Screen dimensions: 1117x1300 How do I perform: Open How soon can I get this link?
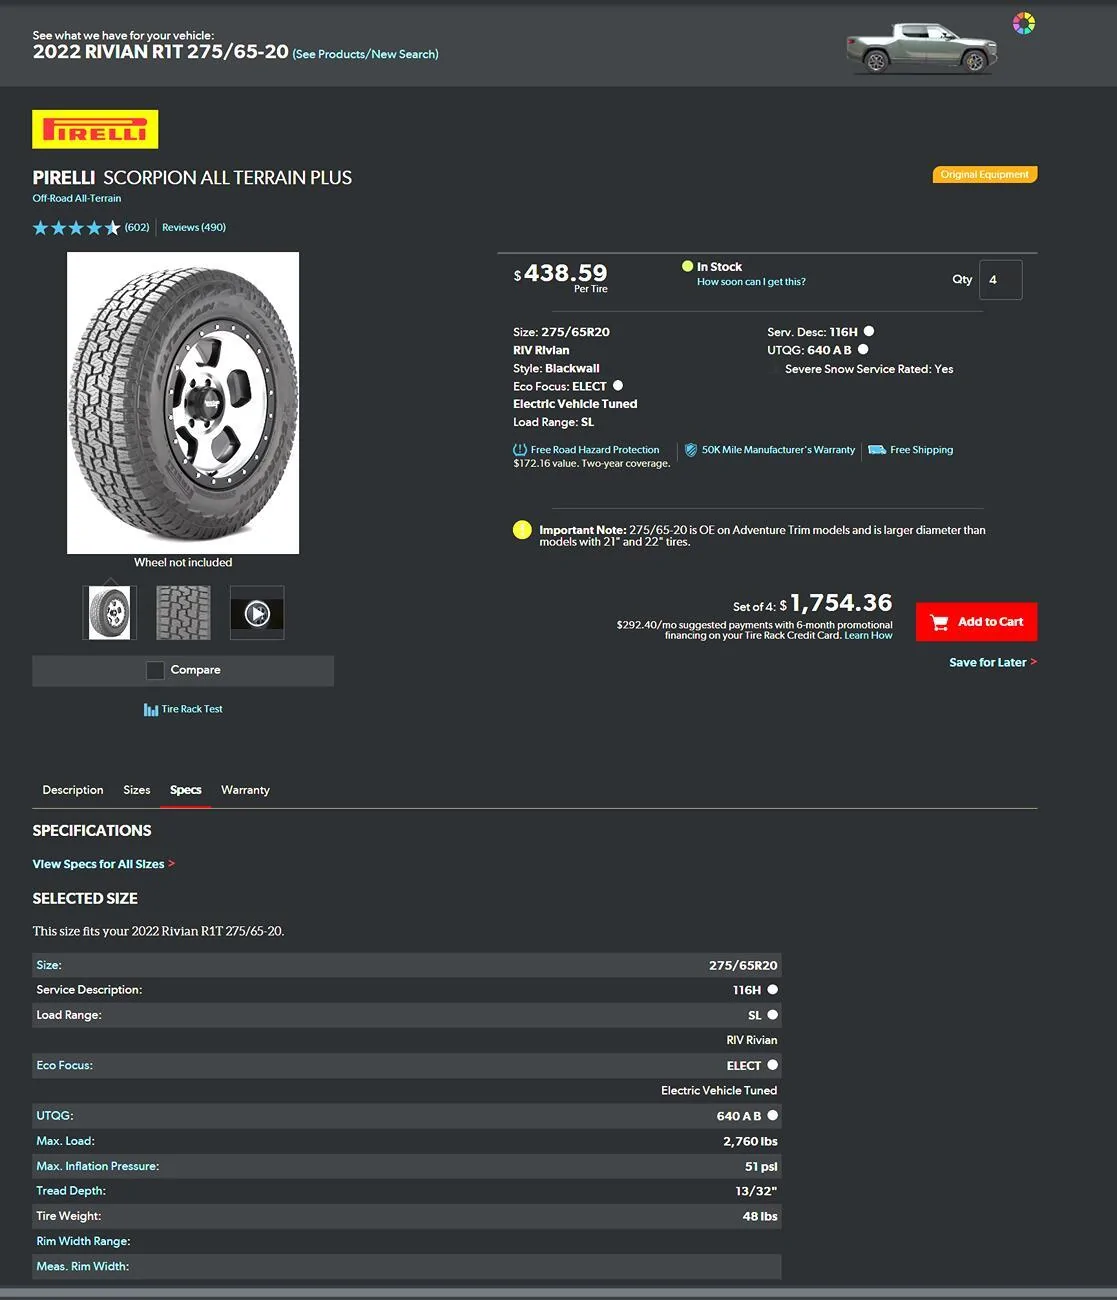(x=751, y=282)
